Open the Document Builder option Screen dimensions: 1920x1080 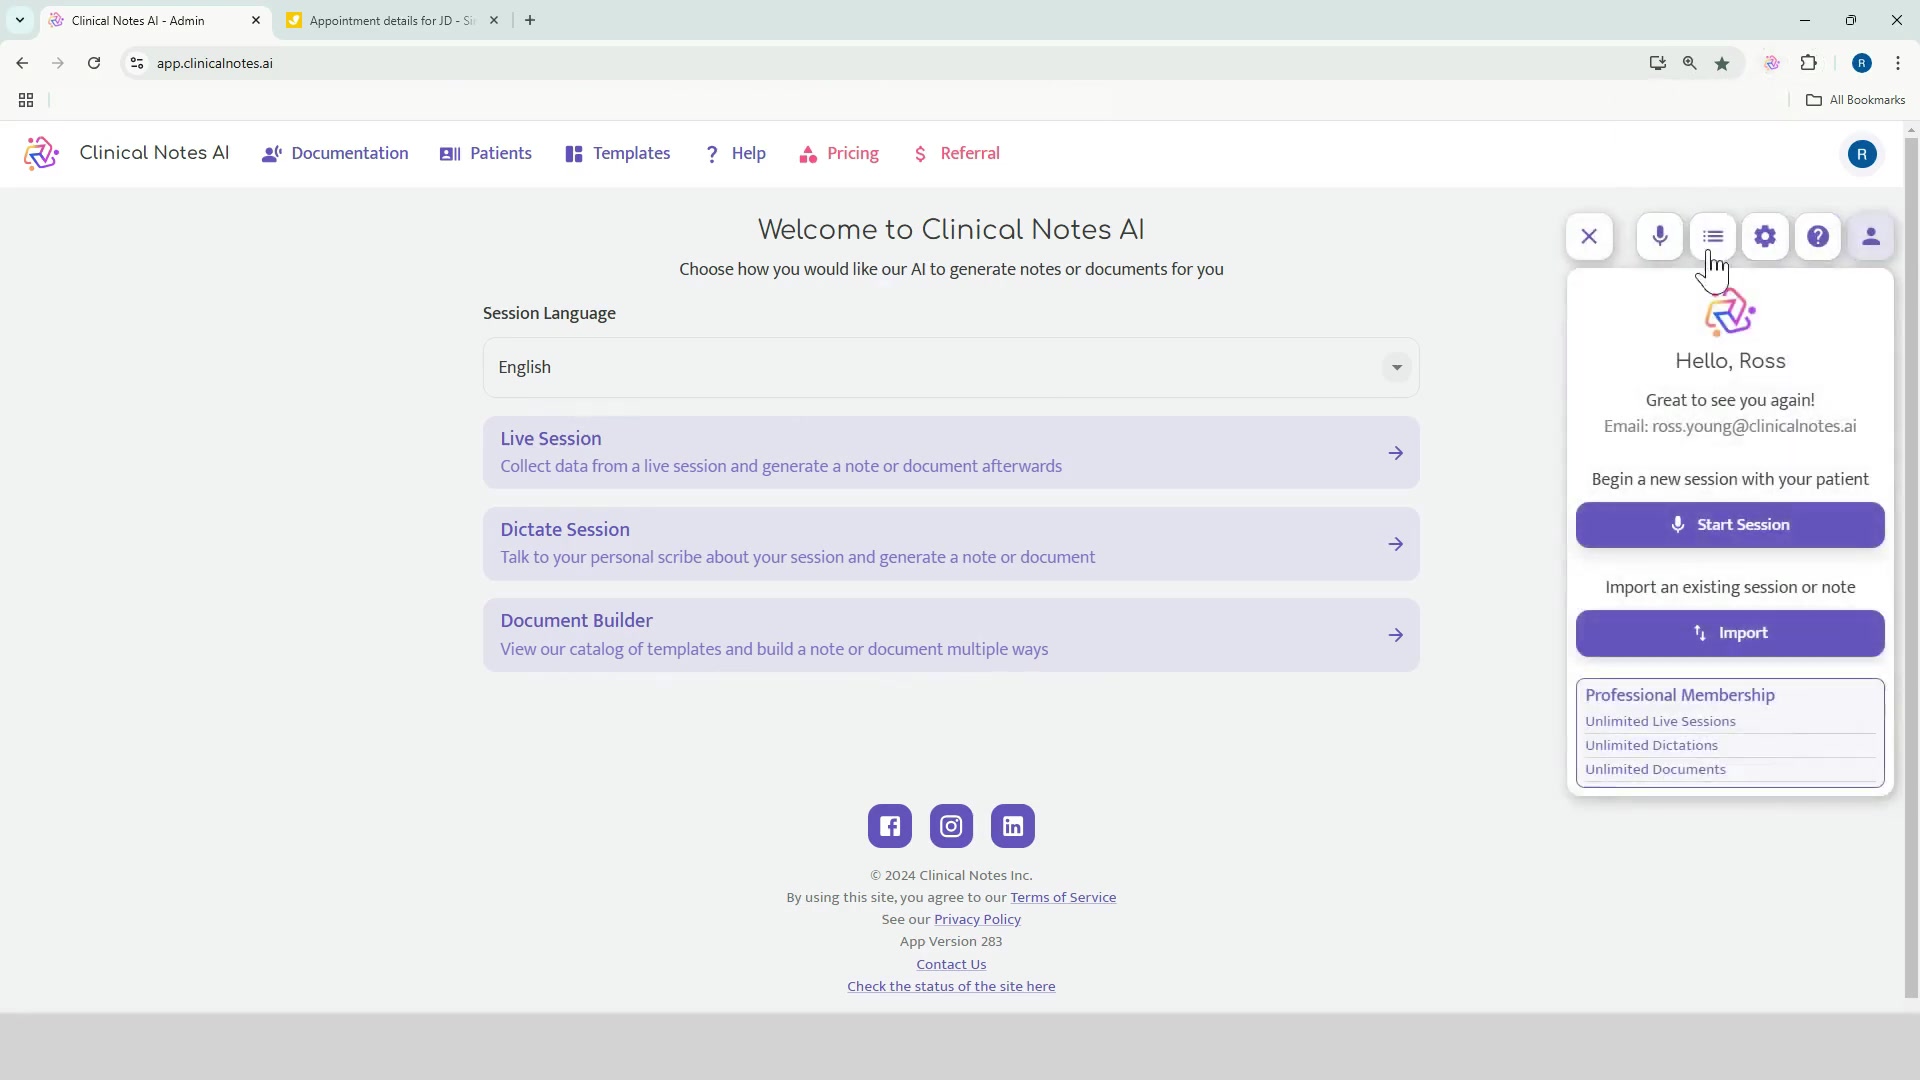[951, 635]
